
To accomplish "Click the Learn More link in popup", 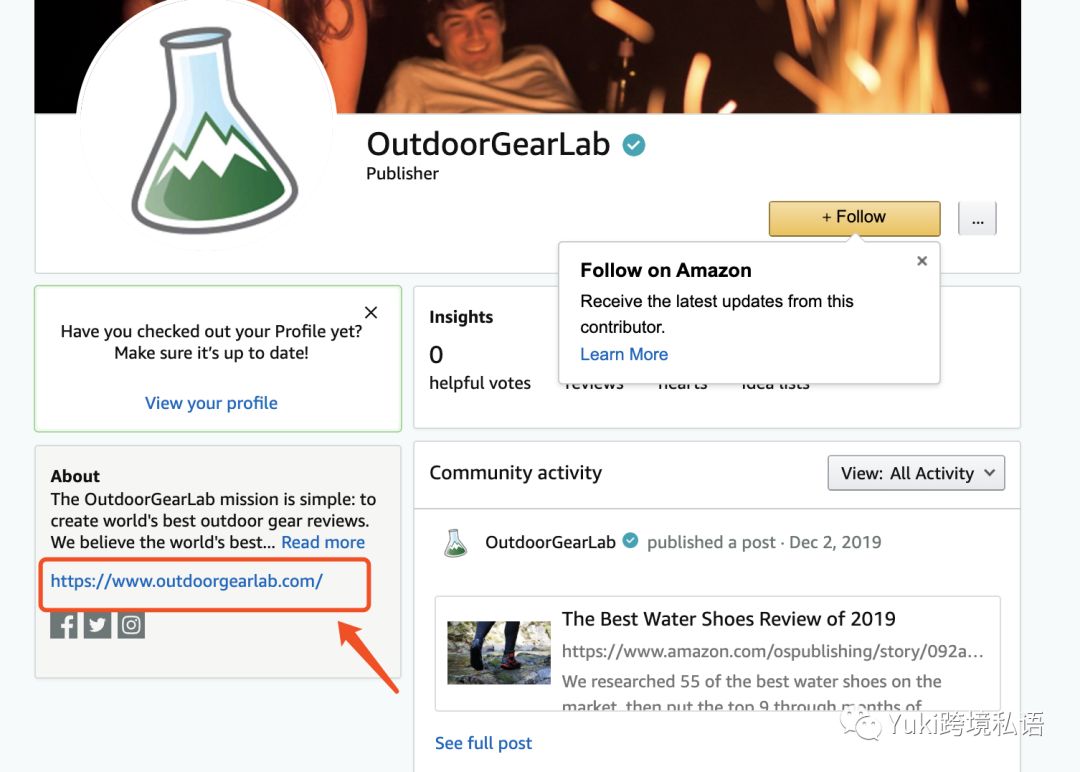I will (x=624, y=354).
